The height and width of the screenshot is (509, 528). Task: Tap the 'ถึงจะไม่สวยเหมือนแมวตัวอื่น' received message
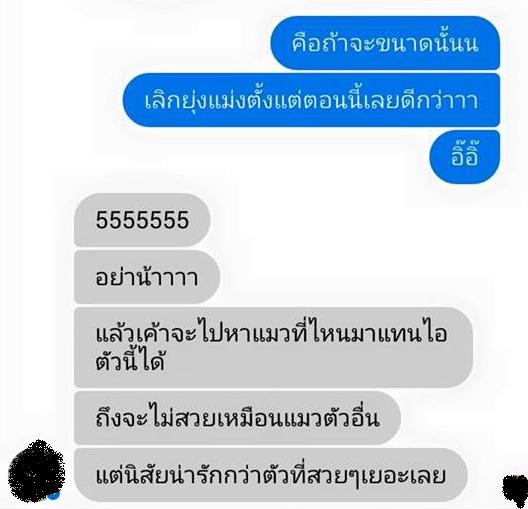click(x=237, y=418)
